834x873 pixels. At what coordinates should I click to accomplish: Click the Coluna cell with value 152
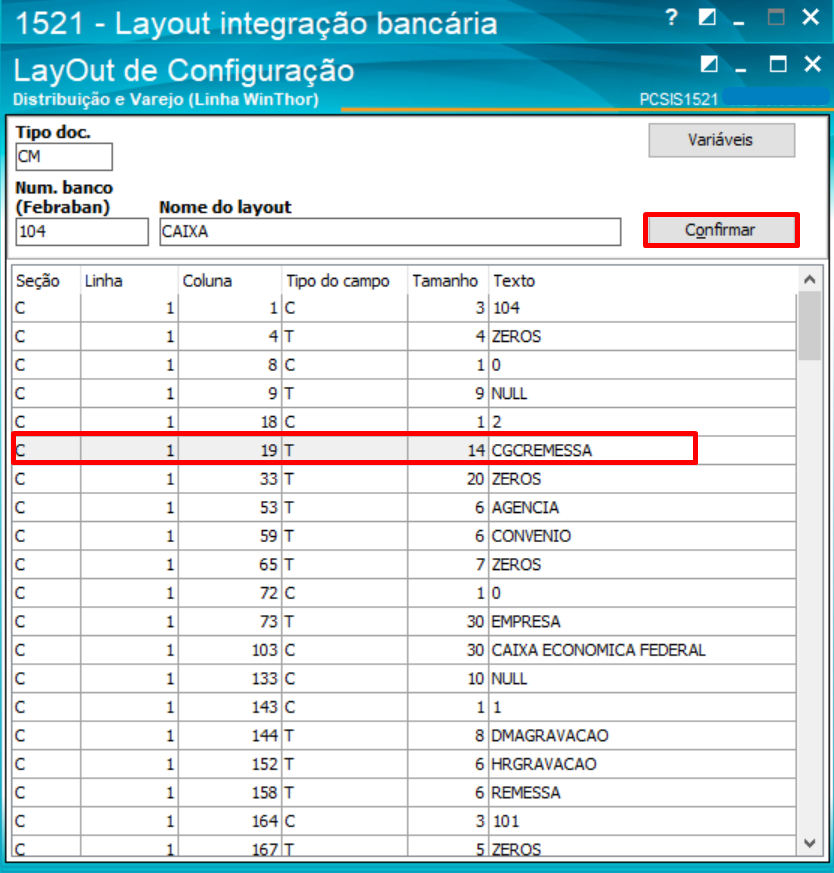pyautogui.click(x=230, y=764)
